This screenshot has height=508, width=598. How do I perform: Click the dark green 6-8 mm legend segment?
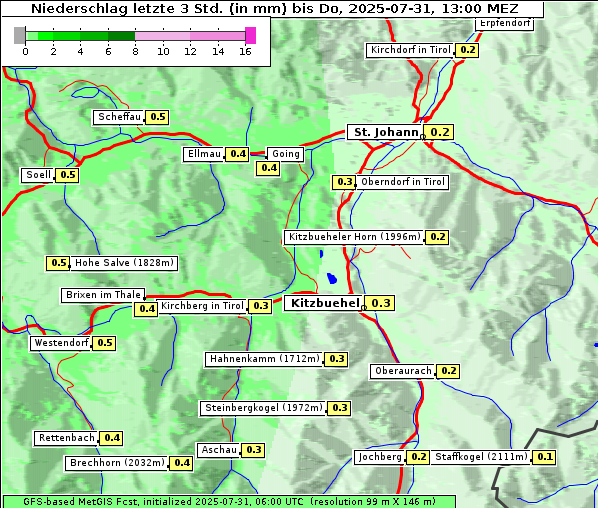[122, 36]
